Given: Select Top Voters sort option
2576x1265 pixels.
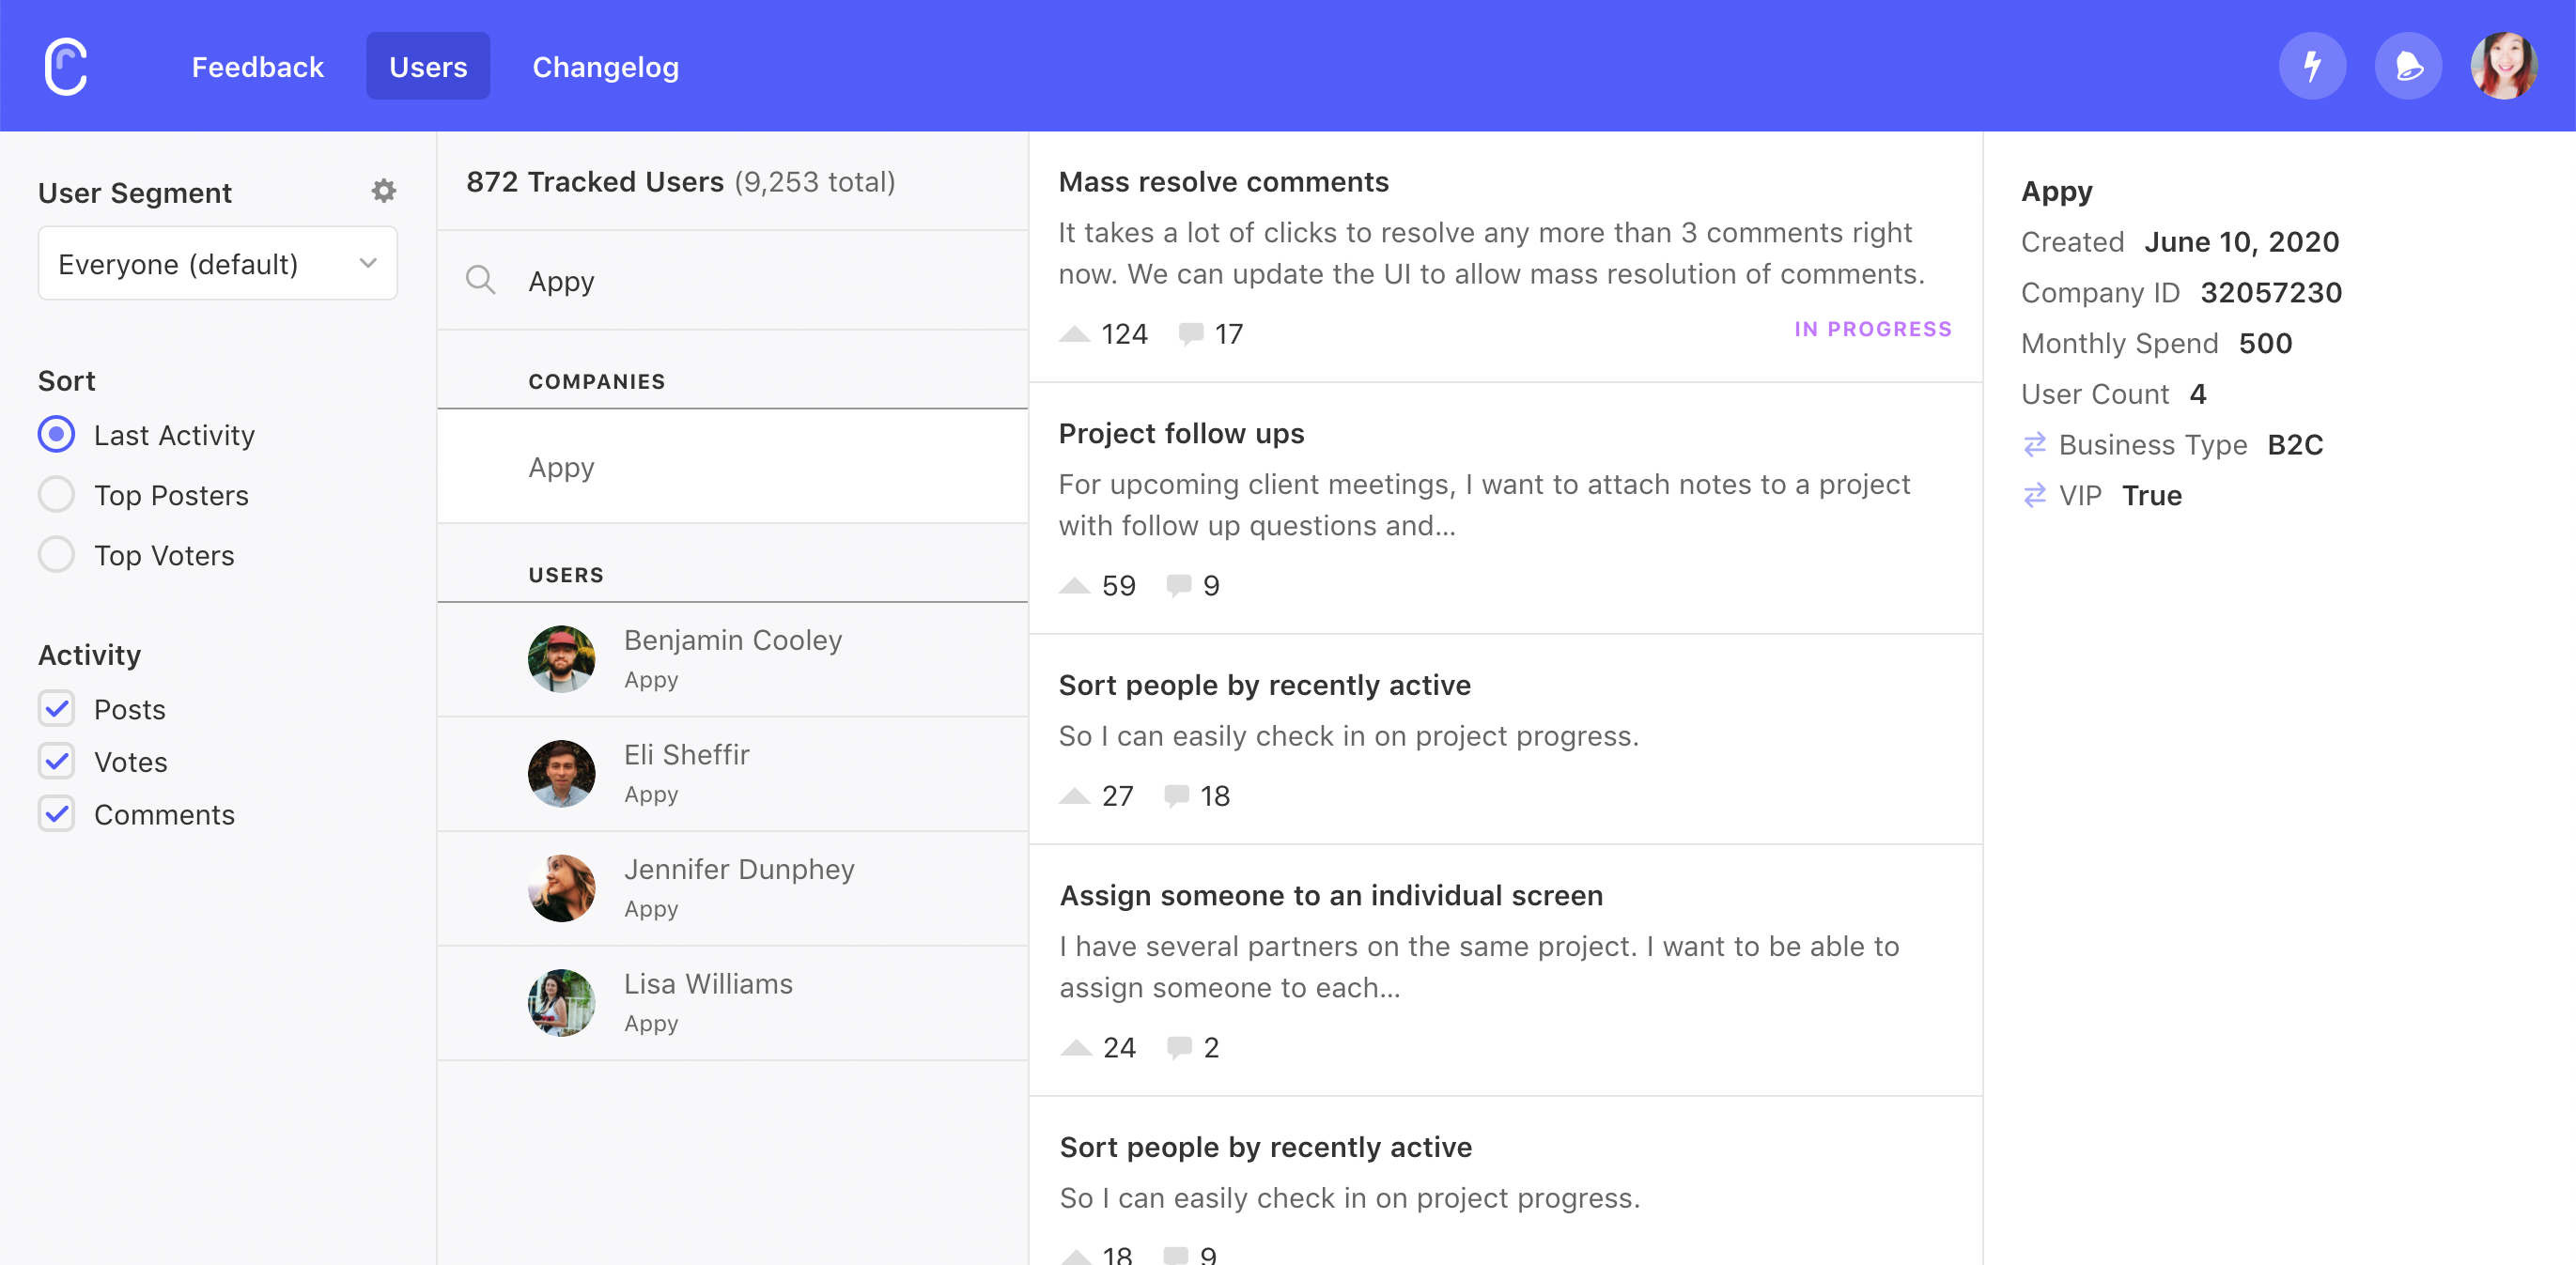Looking at the screenshot, I should (x=56, y=555).
